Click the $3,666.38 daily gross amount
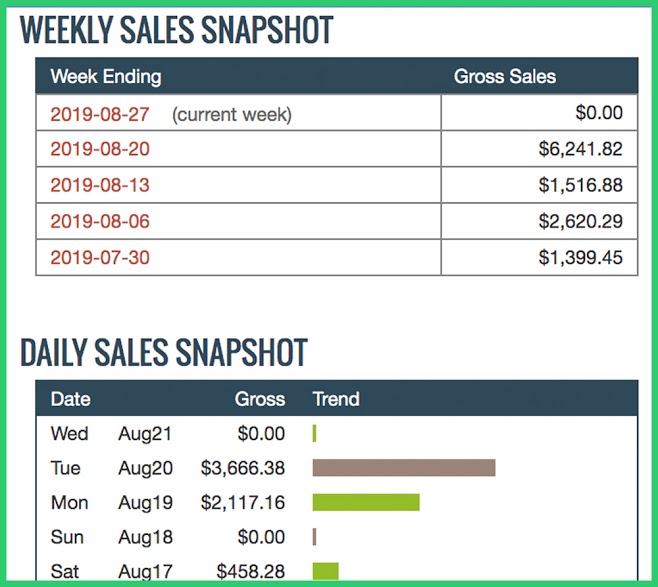 click(x=242, y=468)
